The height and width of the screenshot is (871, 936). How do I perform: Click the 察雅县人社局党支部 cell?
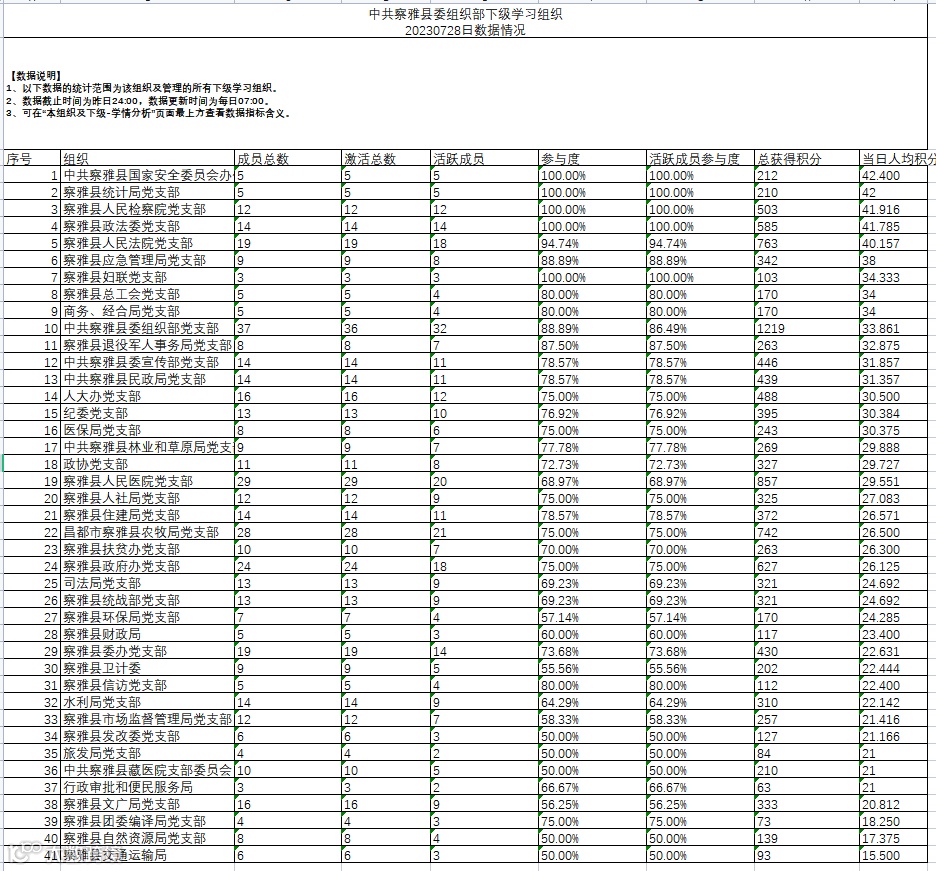pos(147,498)
